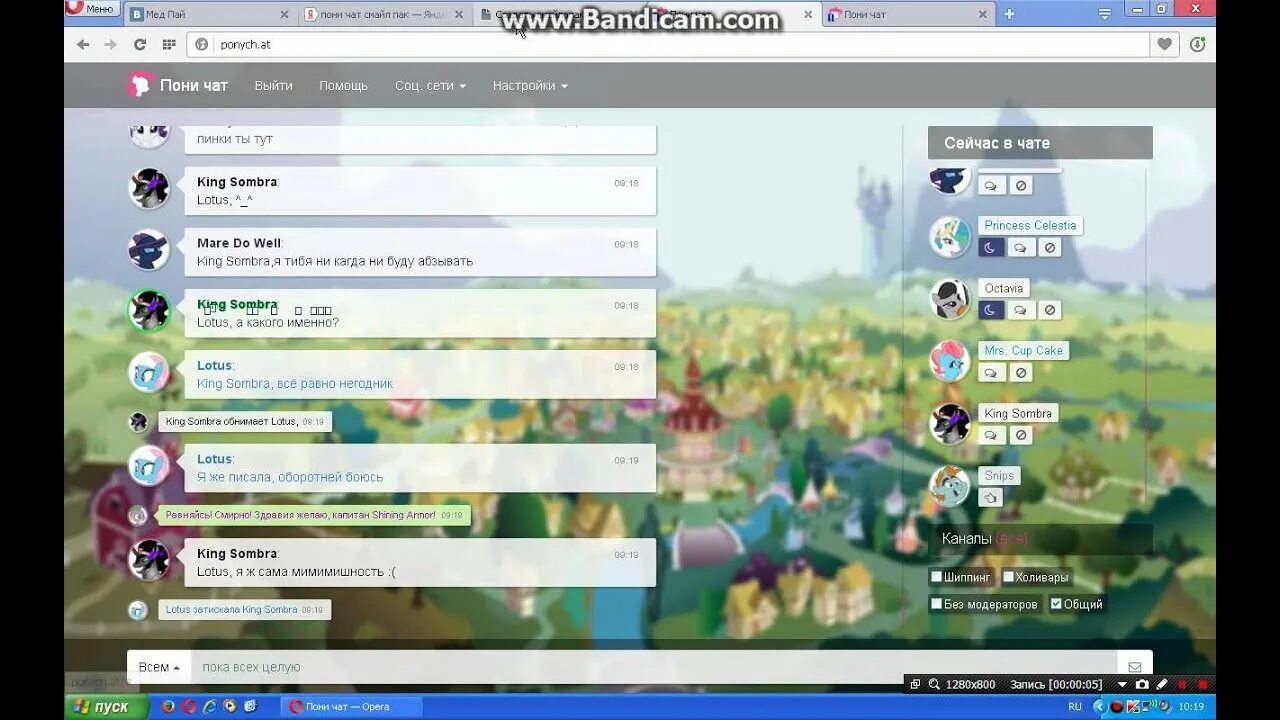1280x720 pixels.
Task: Start private chat with Mrs. Cup Cake
Action: [991, 373]
